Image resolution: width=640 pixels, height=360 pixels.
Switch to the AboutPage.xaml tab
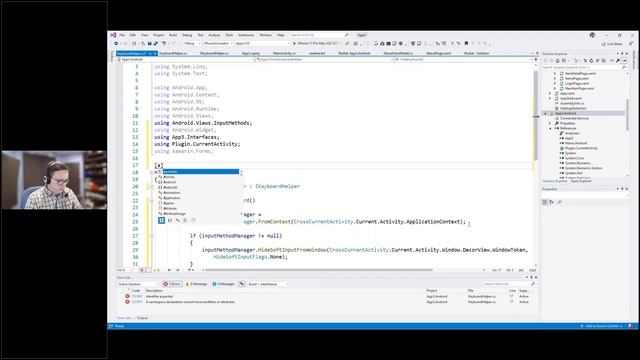point(438,53)
